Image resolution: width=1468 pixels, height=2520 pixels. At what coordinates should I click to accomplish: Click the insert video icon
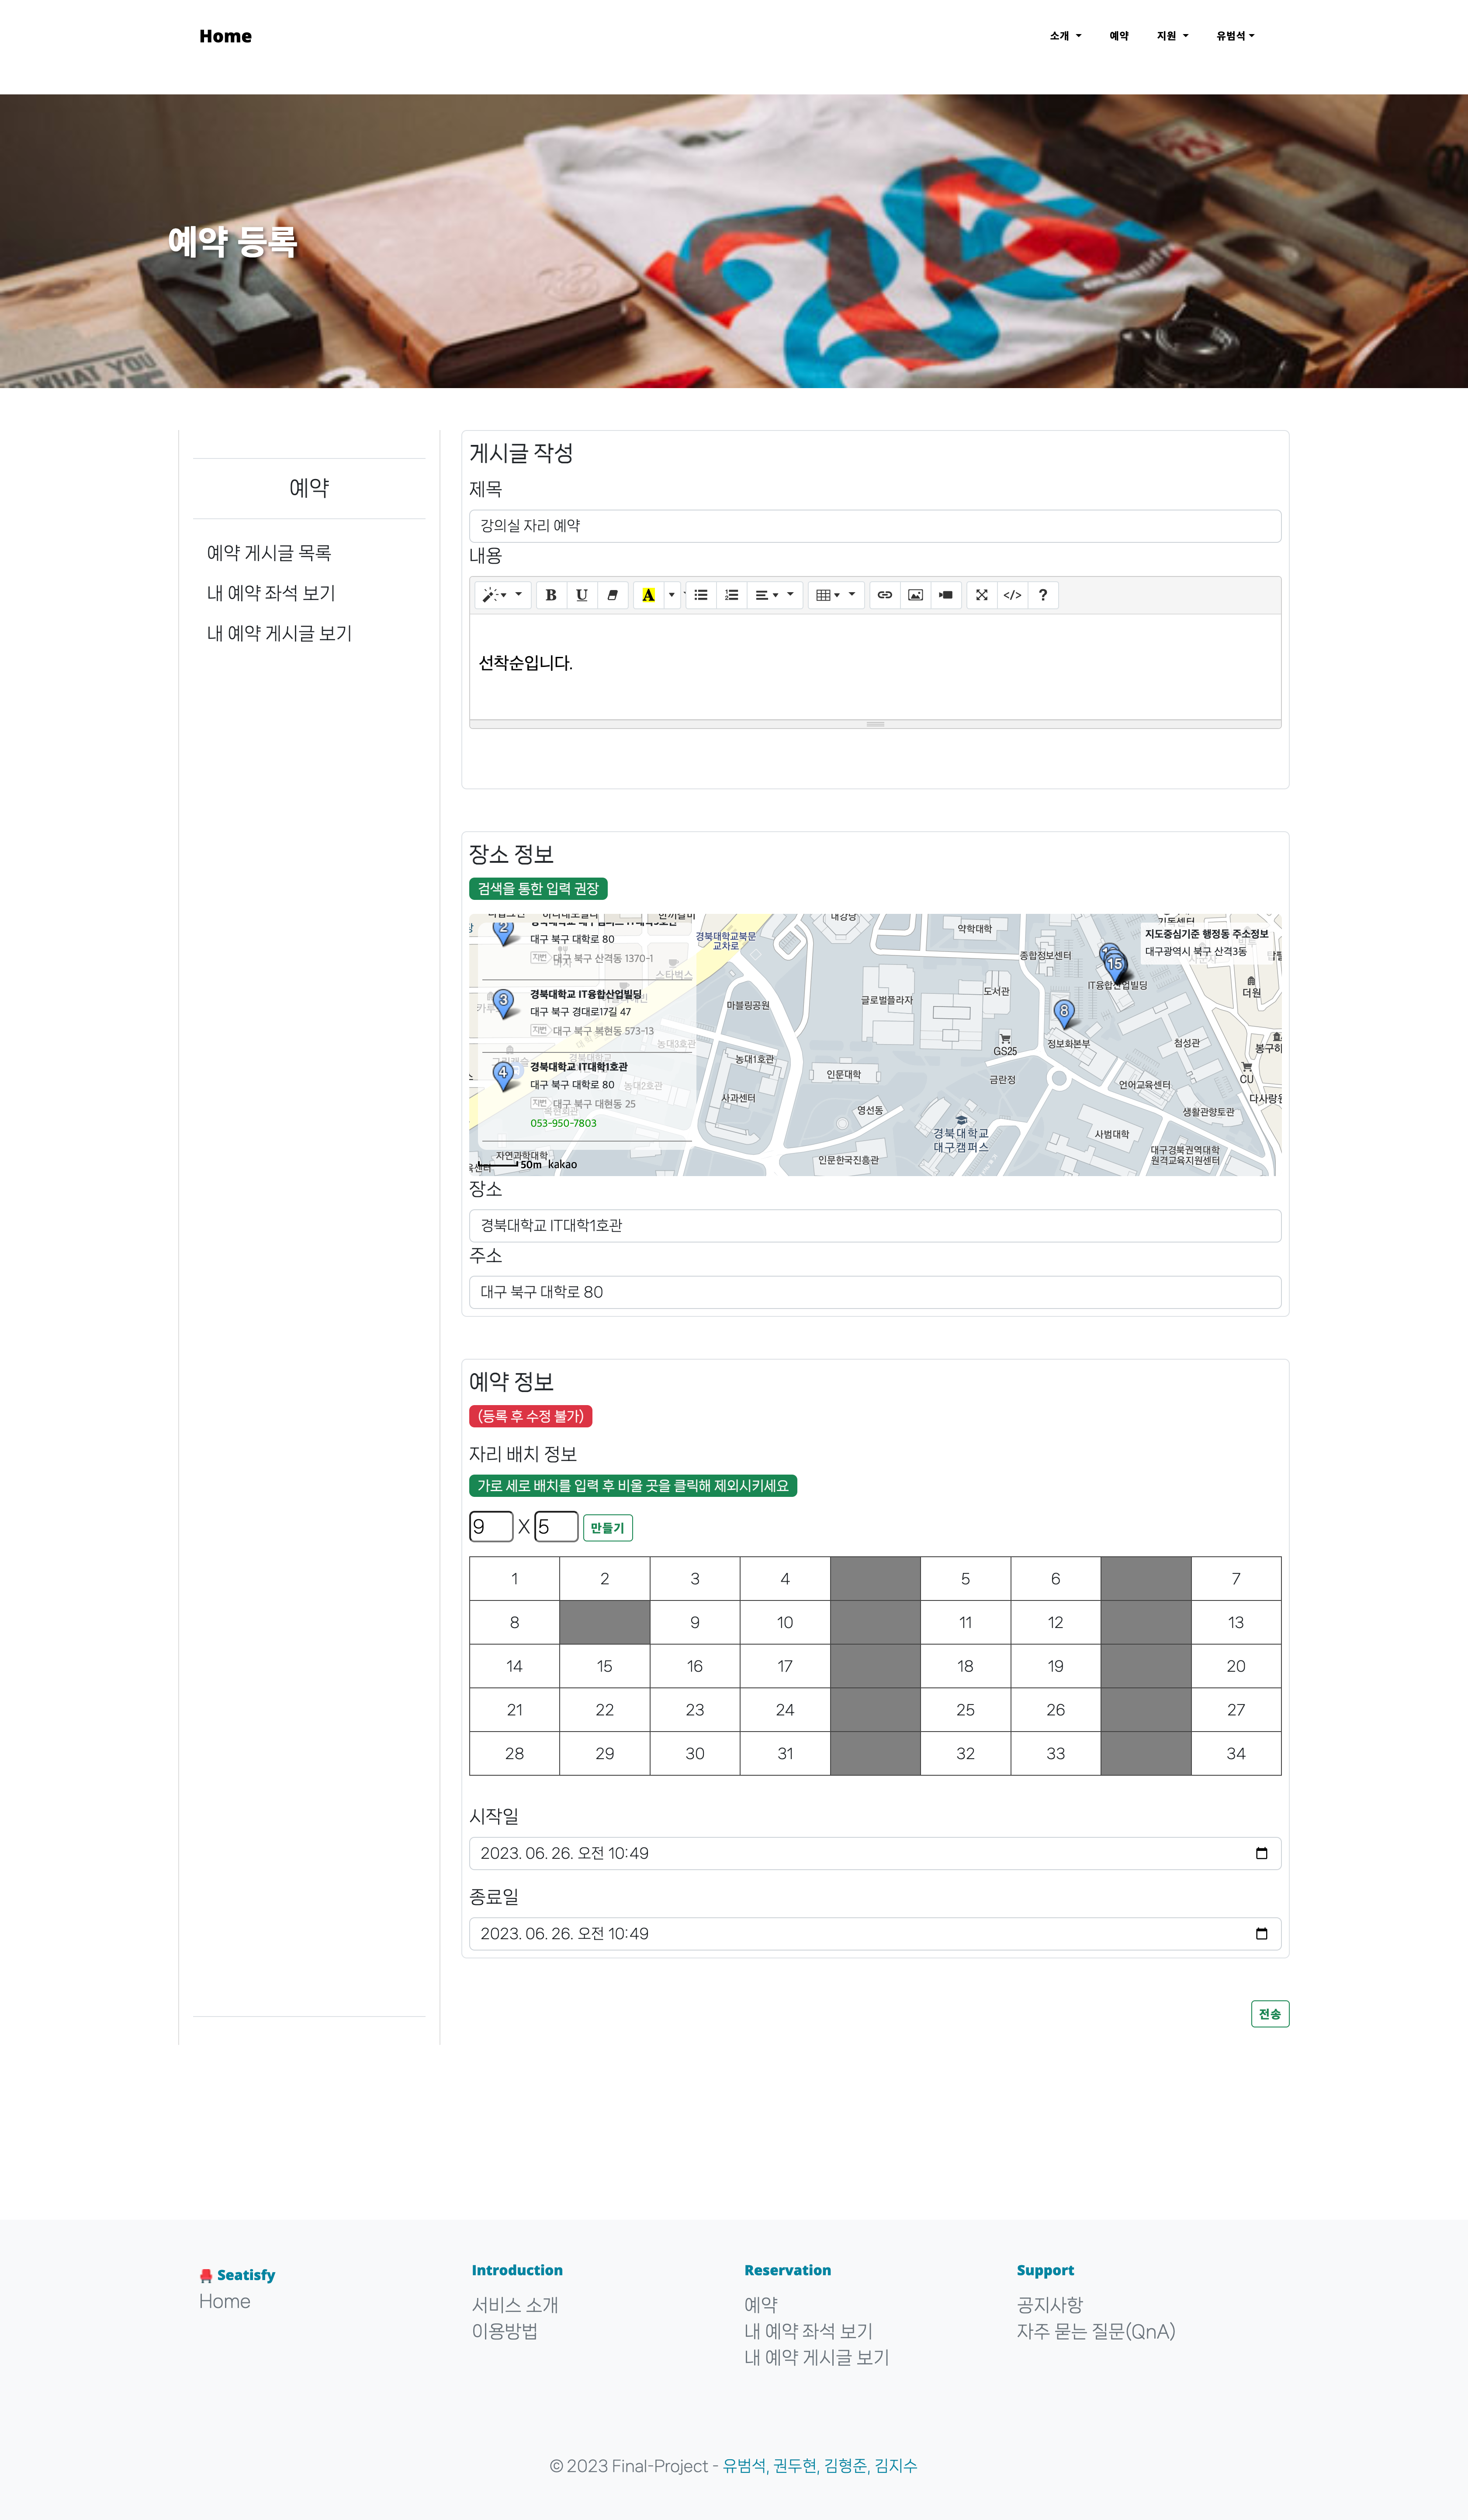[x=946, y=595]
